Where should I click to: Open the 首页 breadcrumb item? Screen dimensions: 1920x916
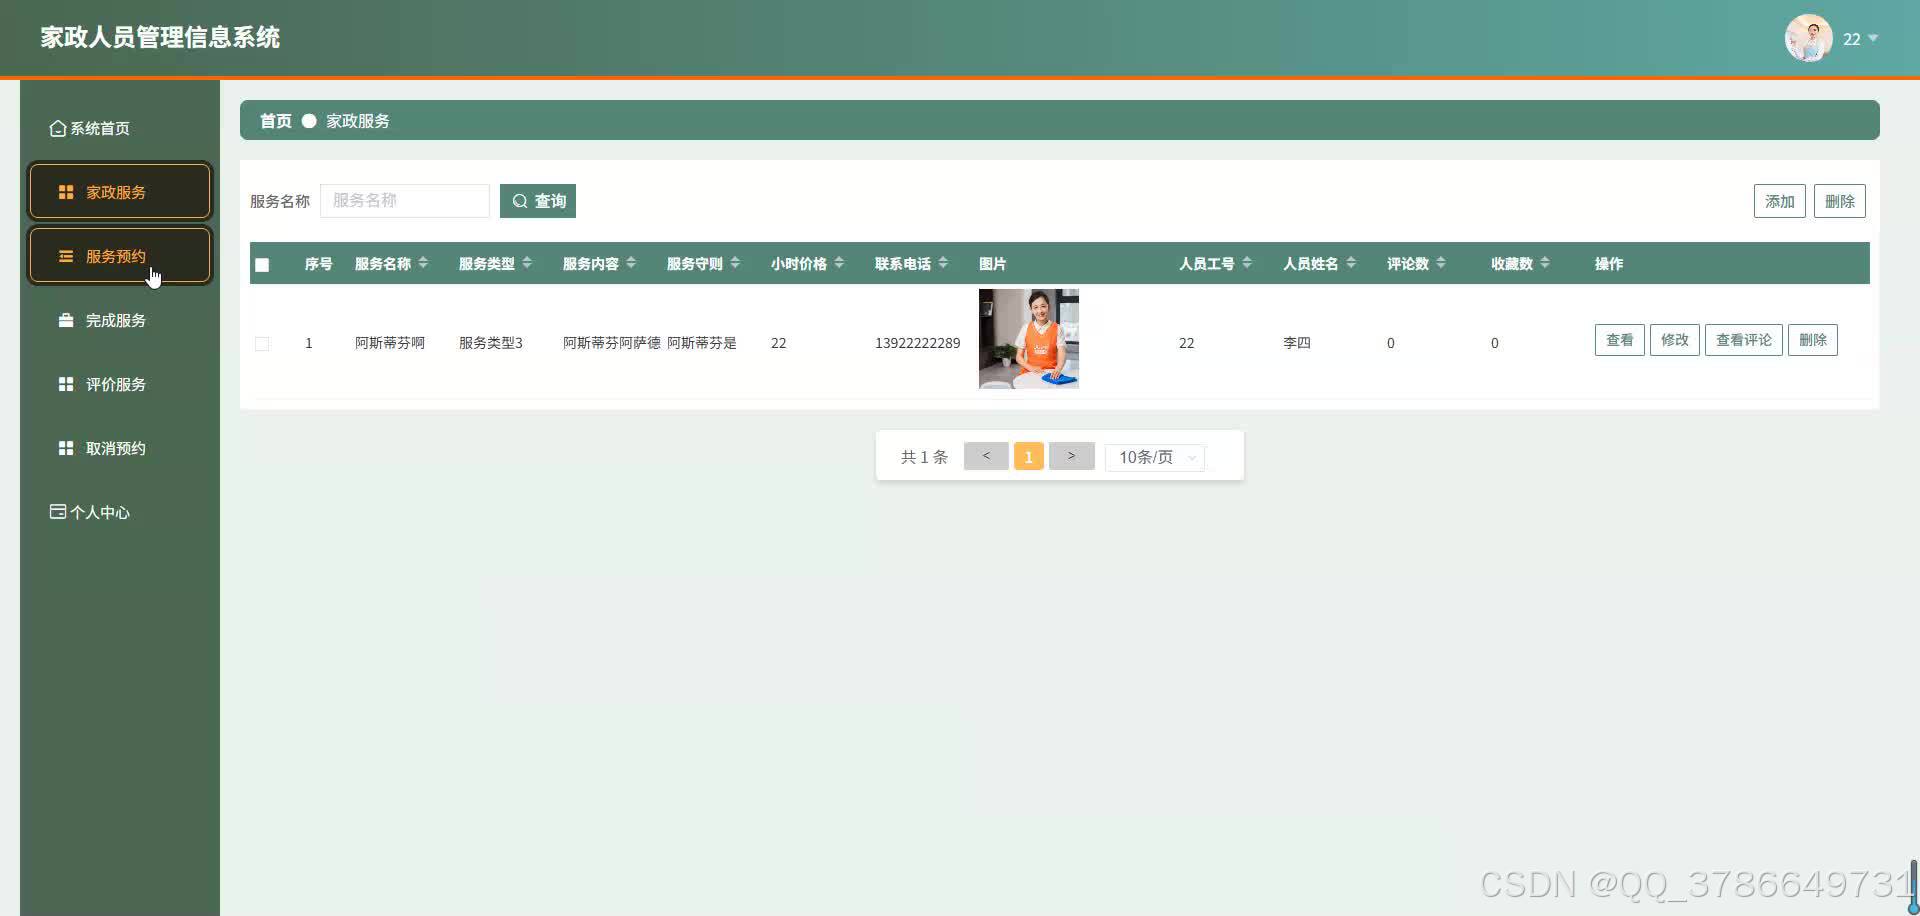point(275,120)
